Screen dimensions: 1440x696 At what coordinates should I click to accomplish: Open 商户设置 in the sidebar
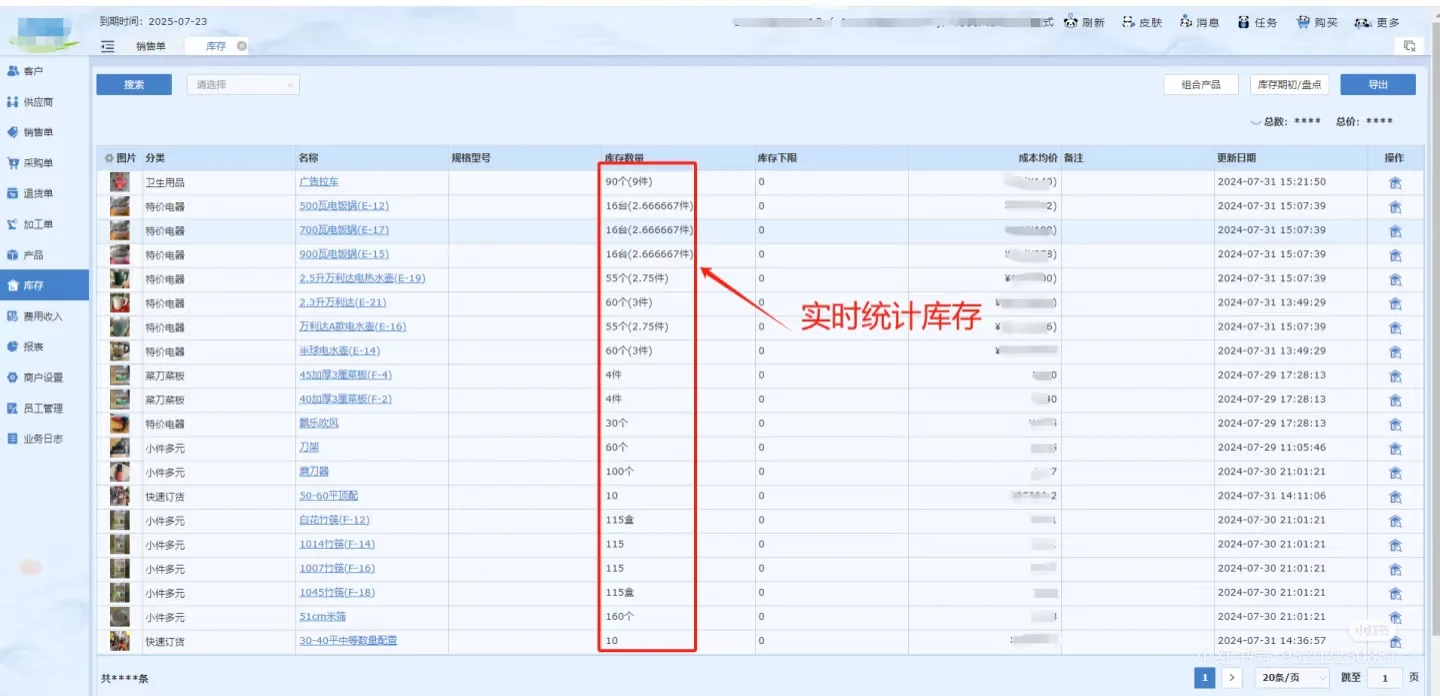tap(44, 377)
